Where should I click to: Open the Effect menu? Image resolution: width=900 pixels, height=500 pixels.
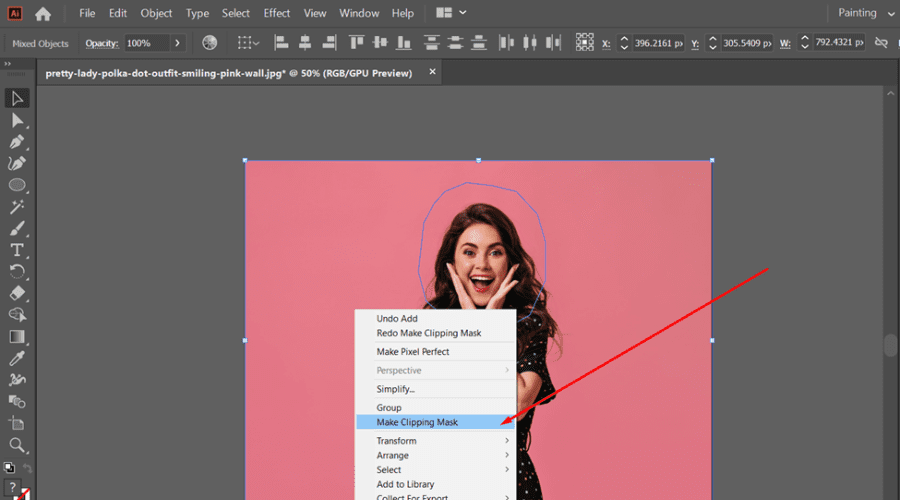[x=277, y=13]
